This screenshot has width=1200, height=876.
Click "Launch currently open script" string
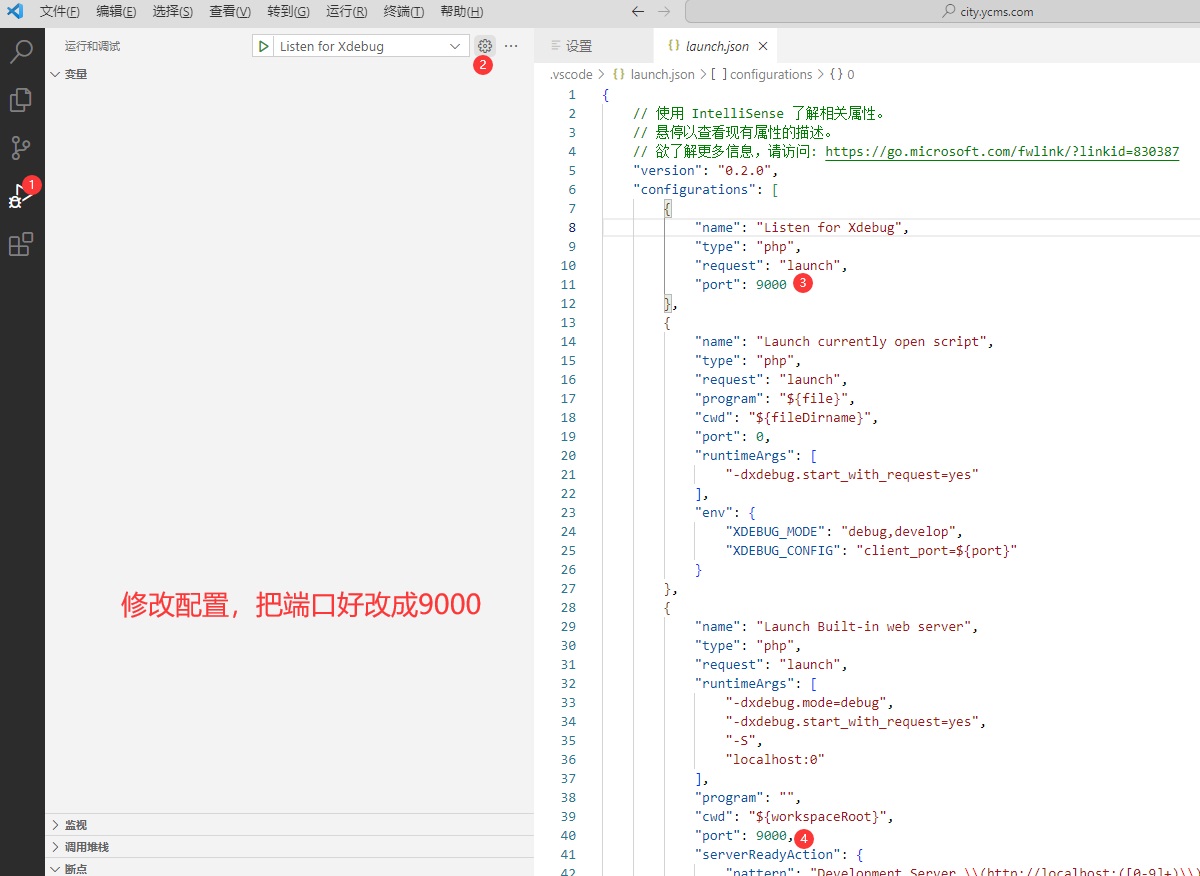[x=872, y=341]
